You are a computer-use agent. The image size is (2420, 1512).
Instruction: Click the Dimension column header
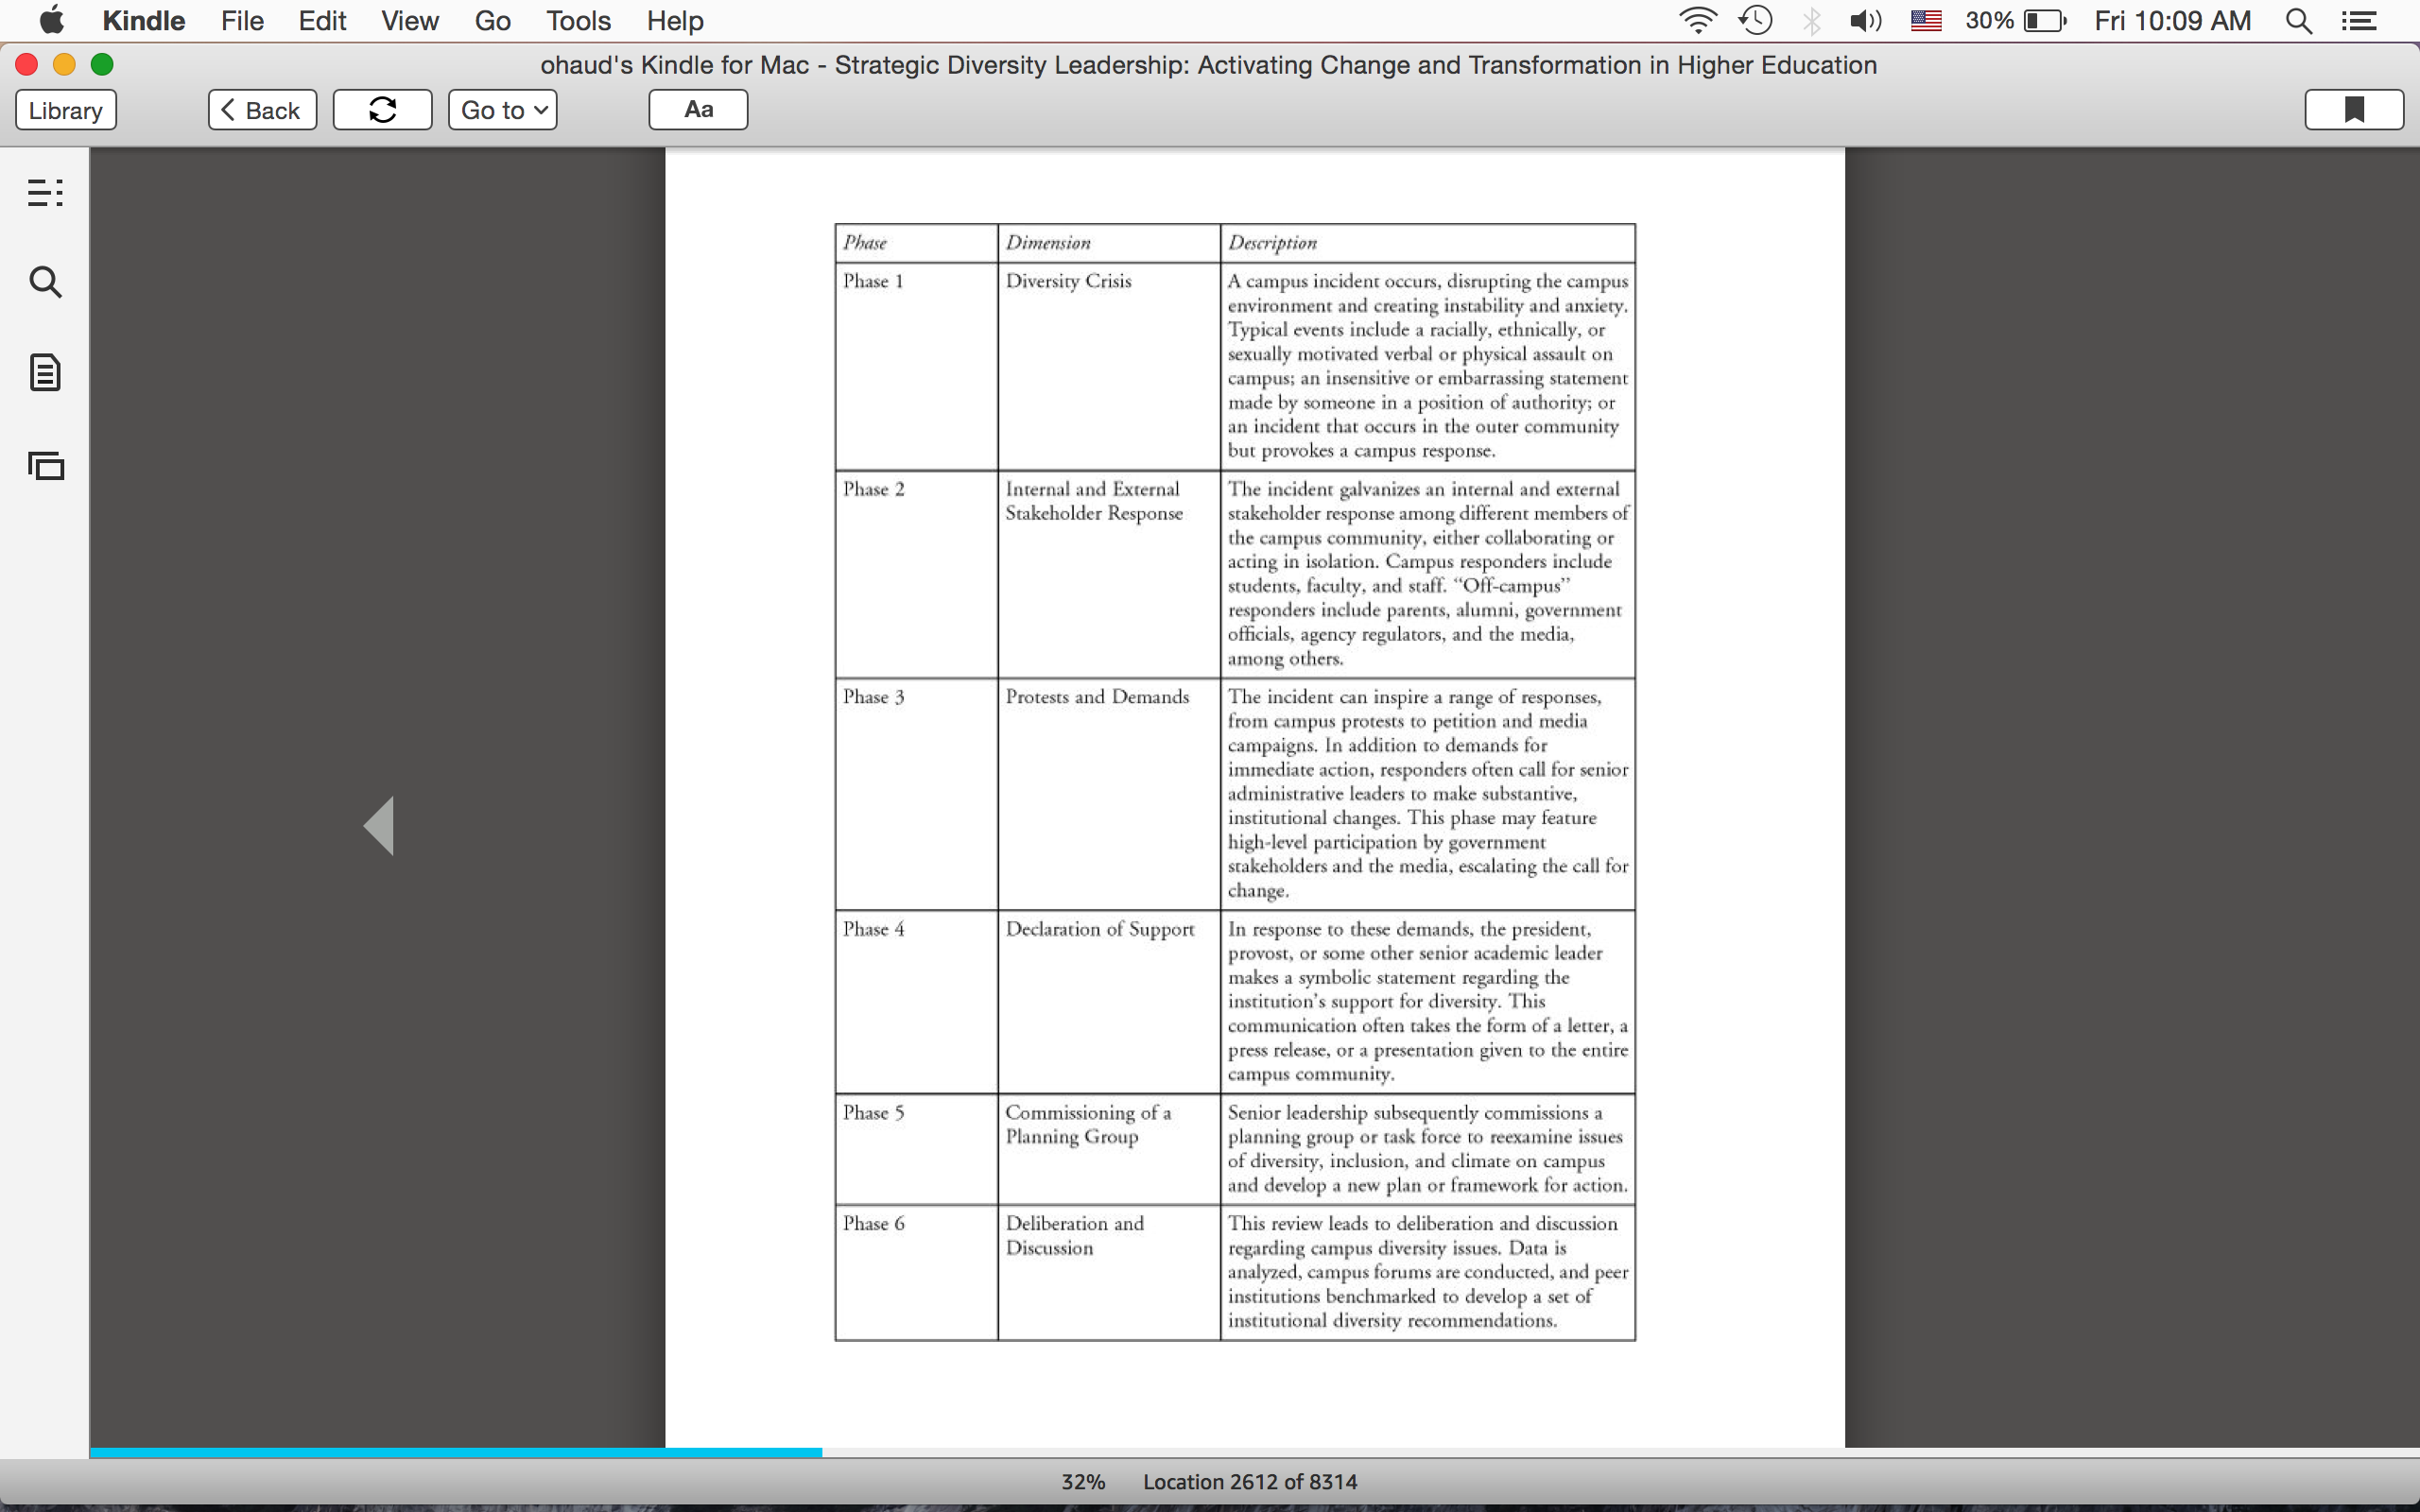tap(1109, 243)
